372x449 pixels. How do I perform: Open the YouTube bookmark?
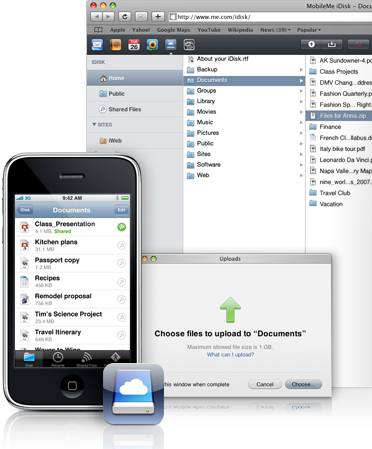pyautogui.click(x=209, y=30)
